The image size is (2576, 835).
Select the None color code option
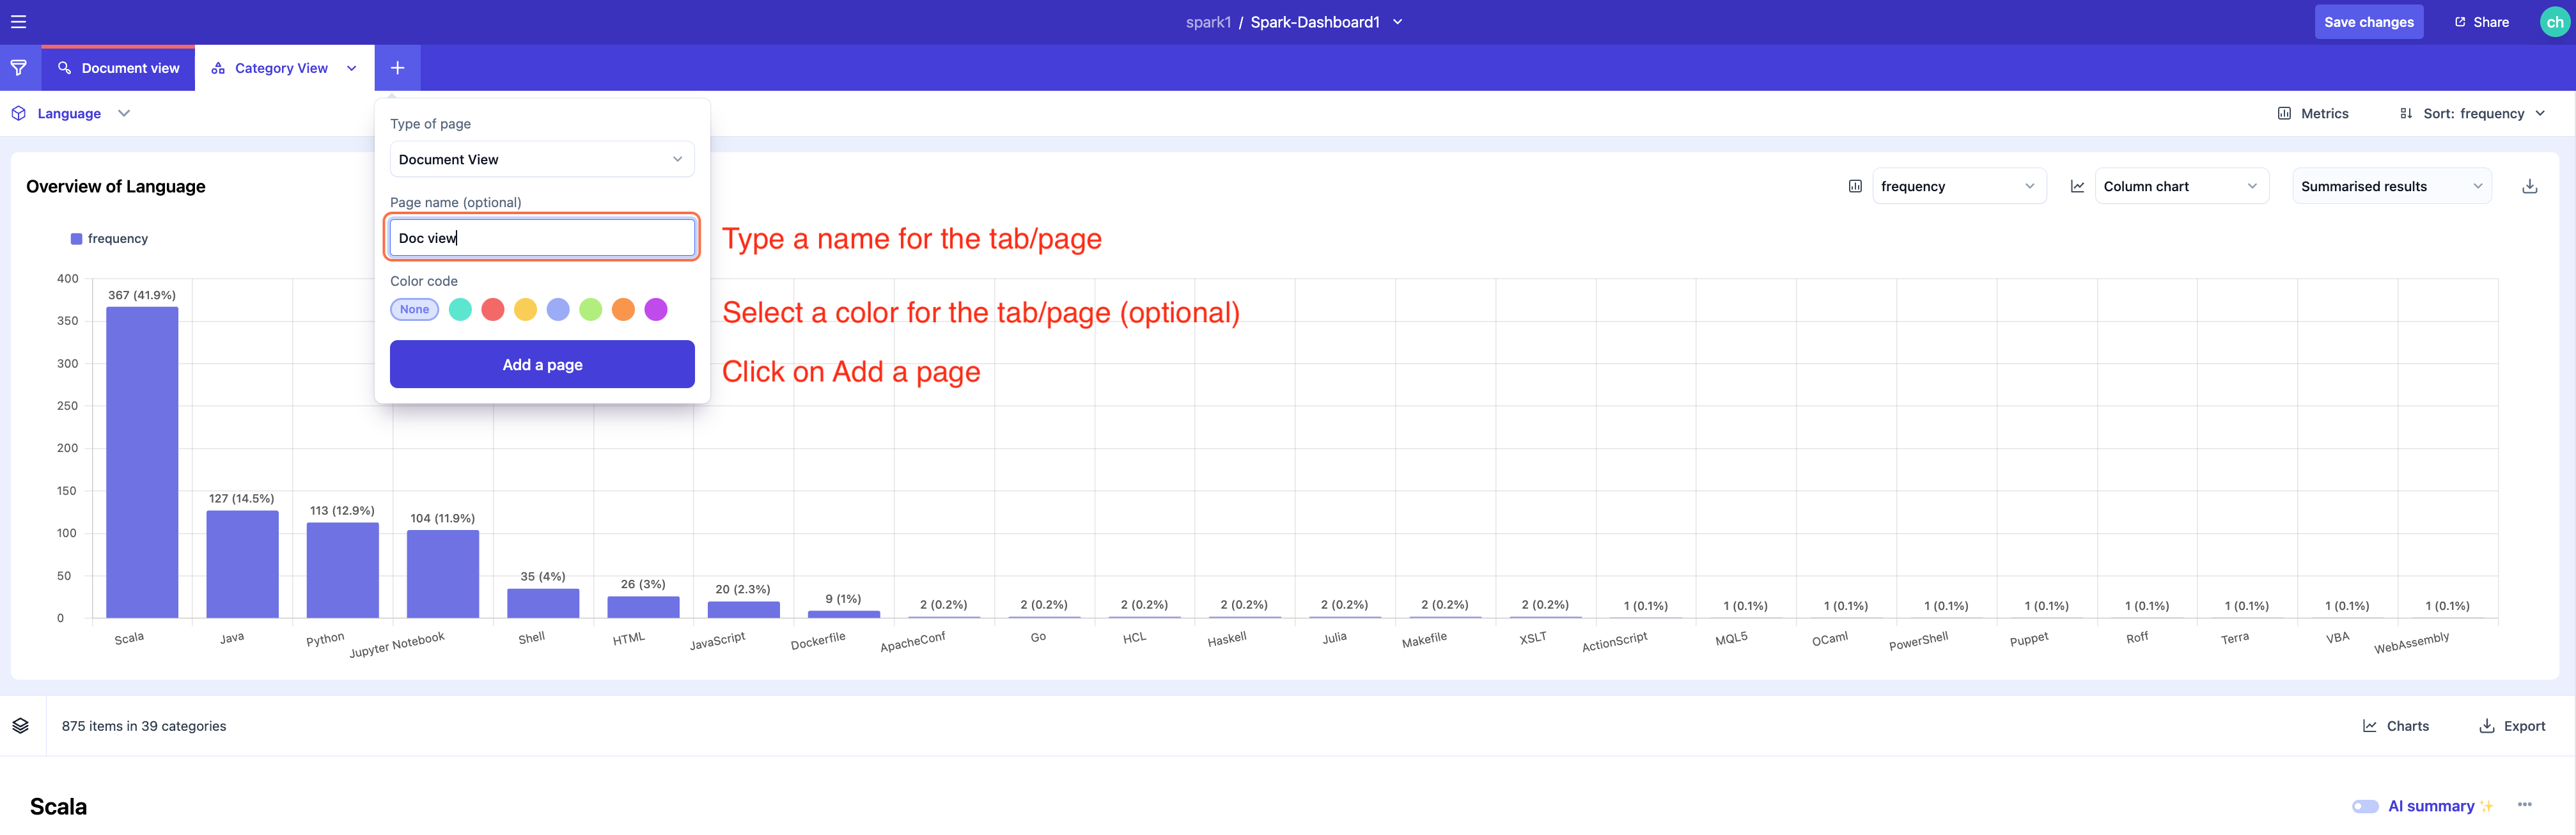pyautogui.click(x=414, y=310)
